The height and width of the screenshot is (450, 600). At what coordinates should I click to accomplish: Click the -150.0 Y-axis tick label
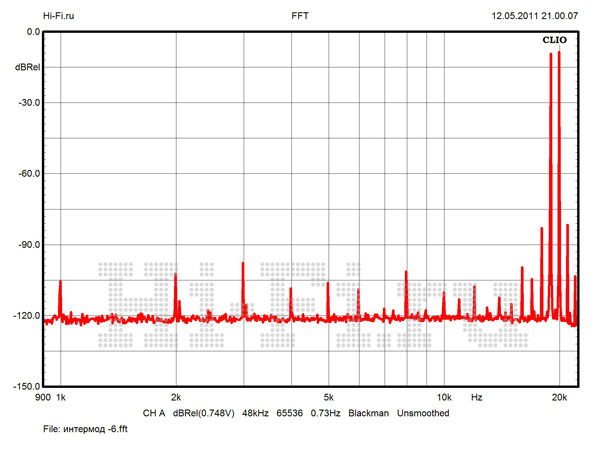[x=25, y=386]
